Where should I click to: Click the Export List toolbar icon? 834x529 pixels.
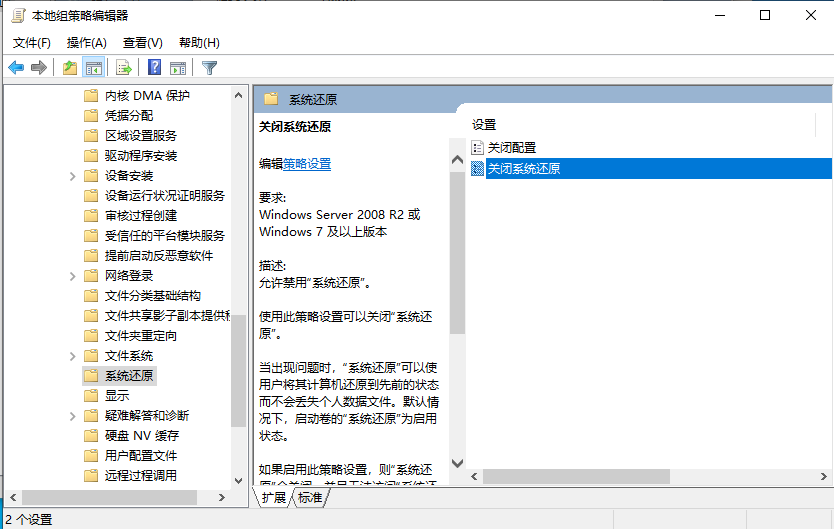point(124,68)
